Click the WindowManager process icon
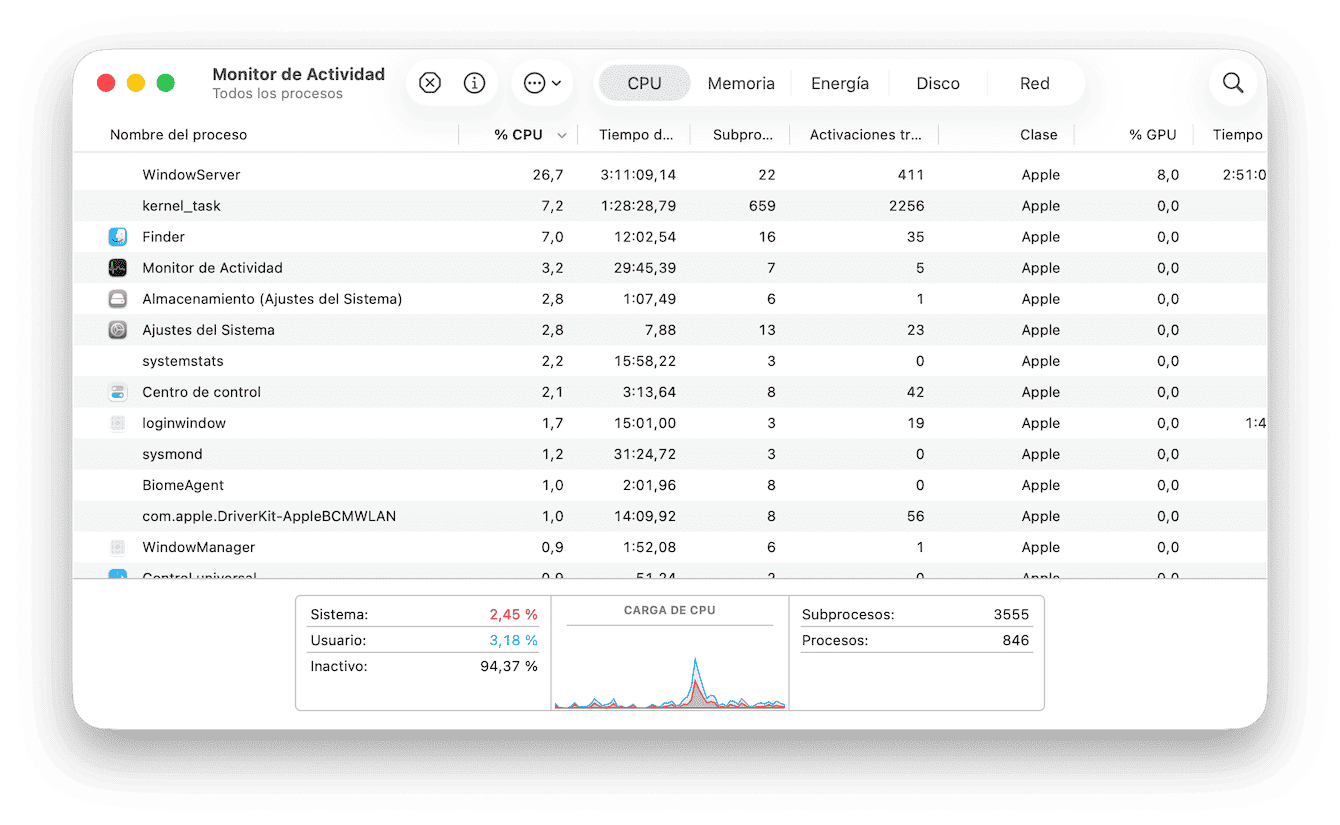Screen dimensions: 1340x825 pos(118,547)
